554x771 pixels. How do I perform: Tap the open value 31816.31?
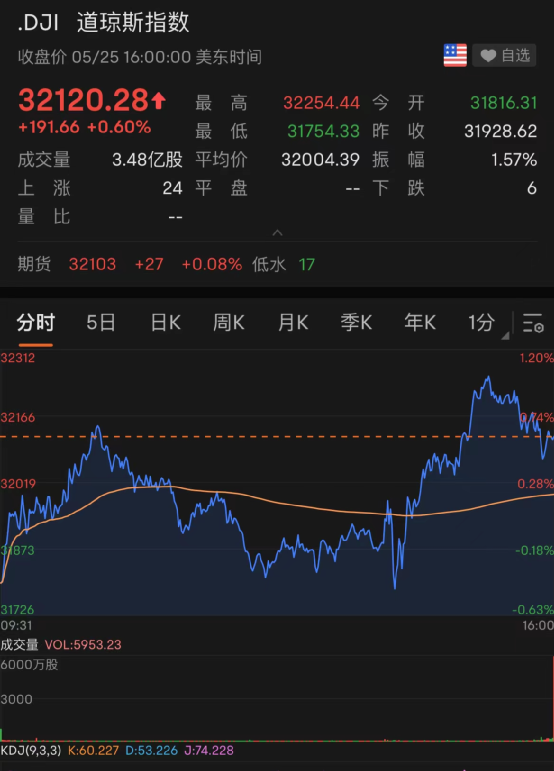503,103
